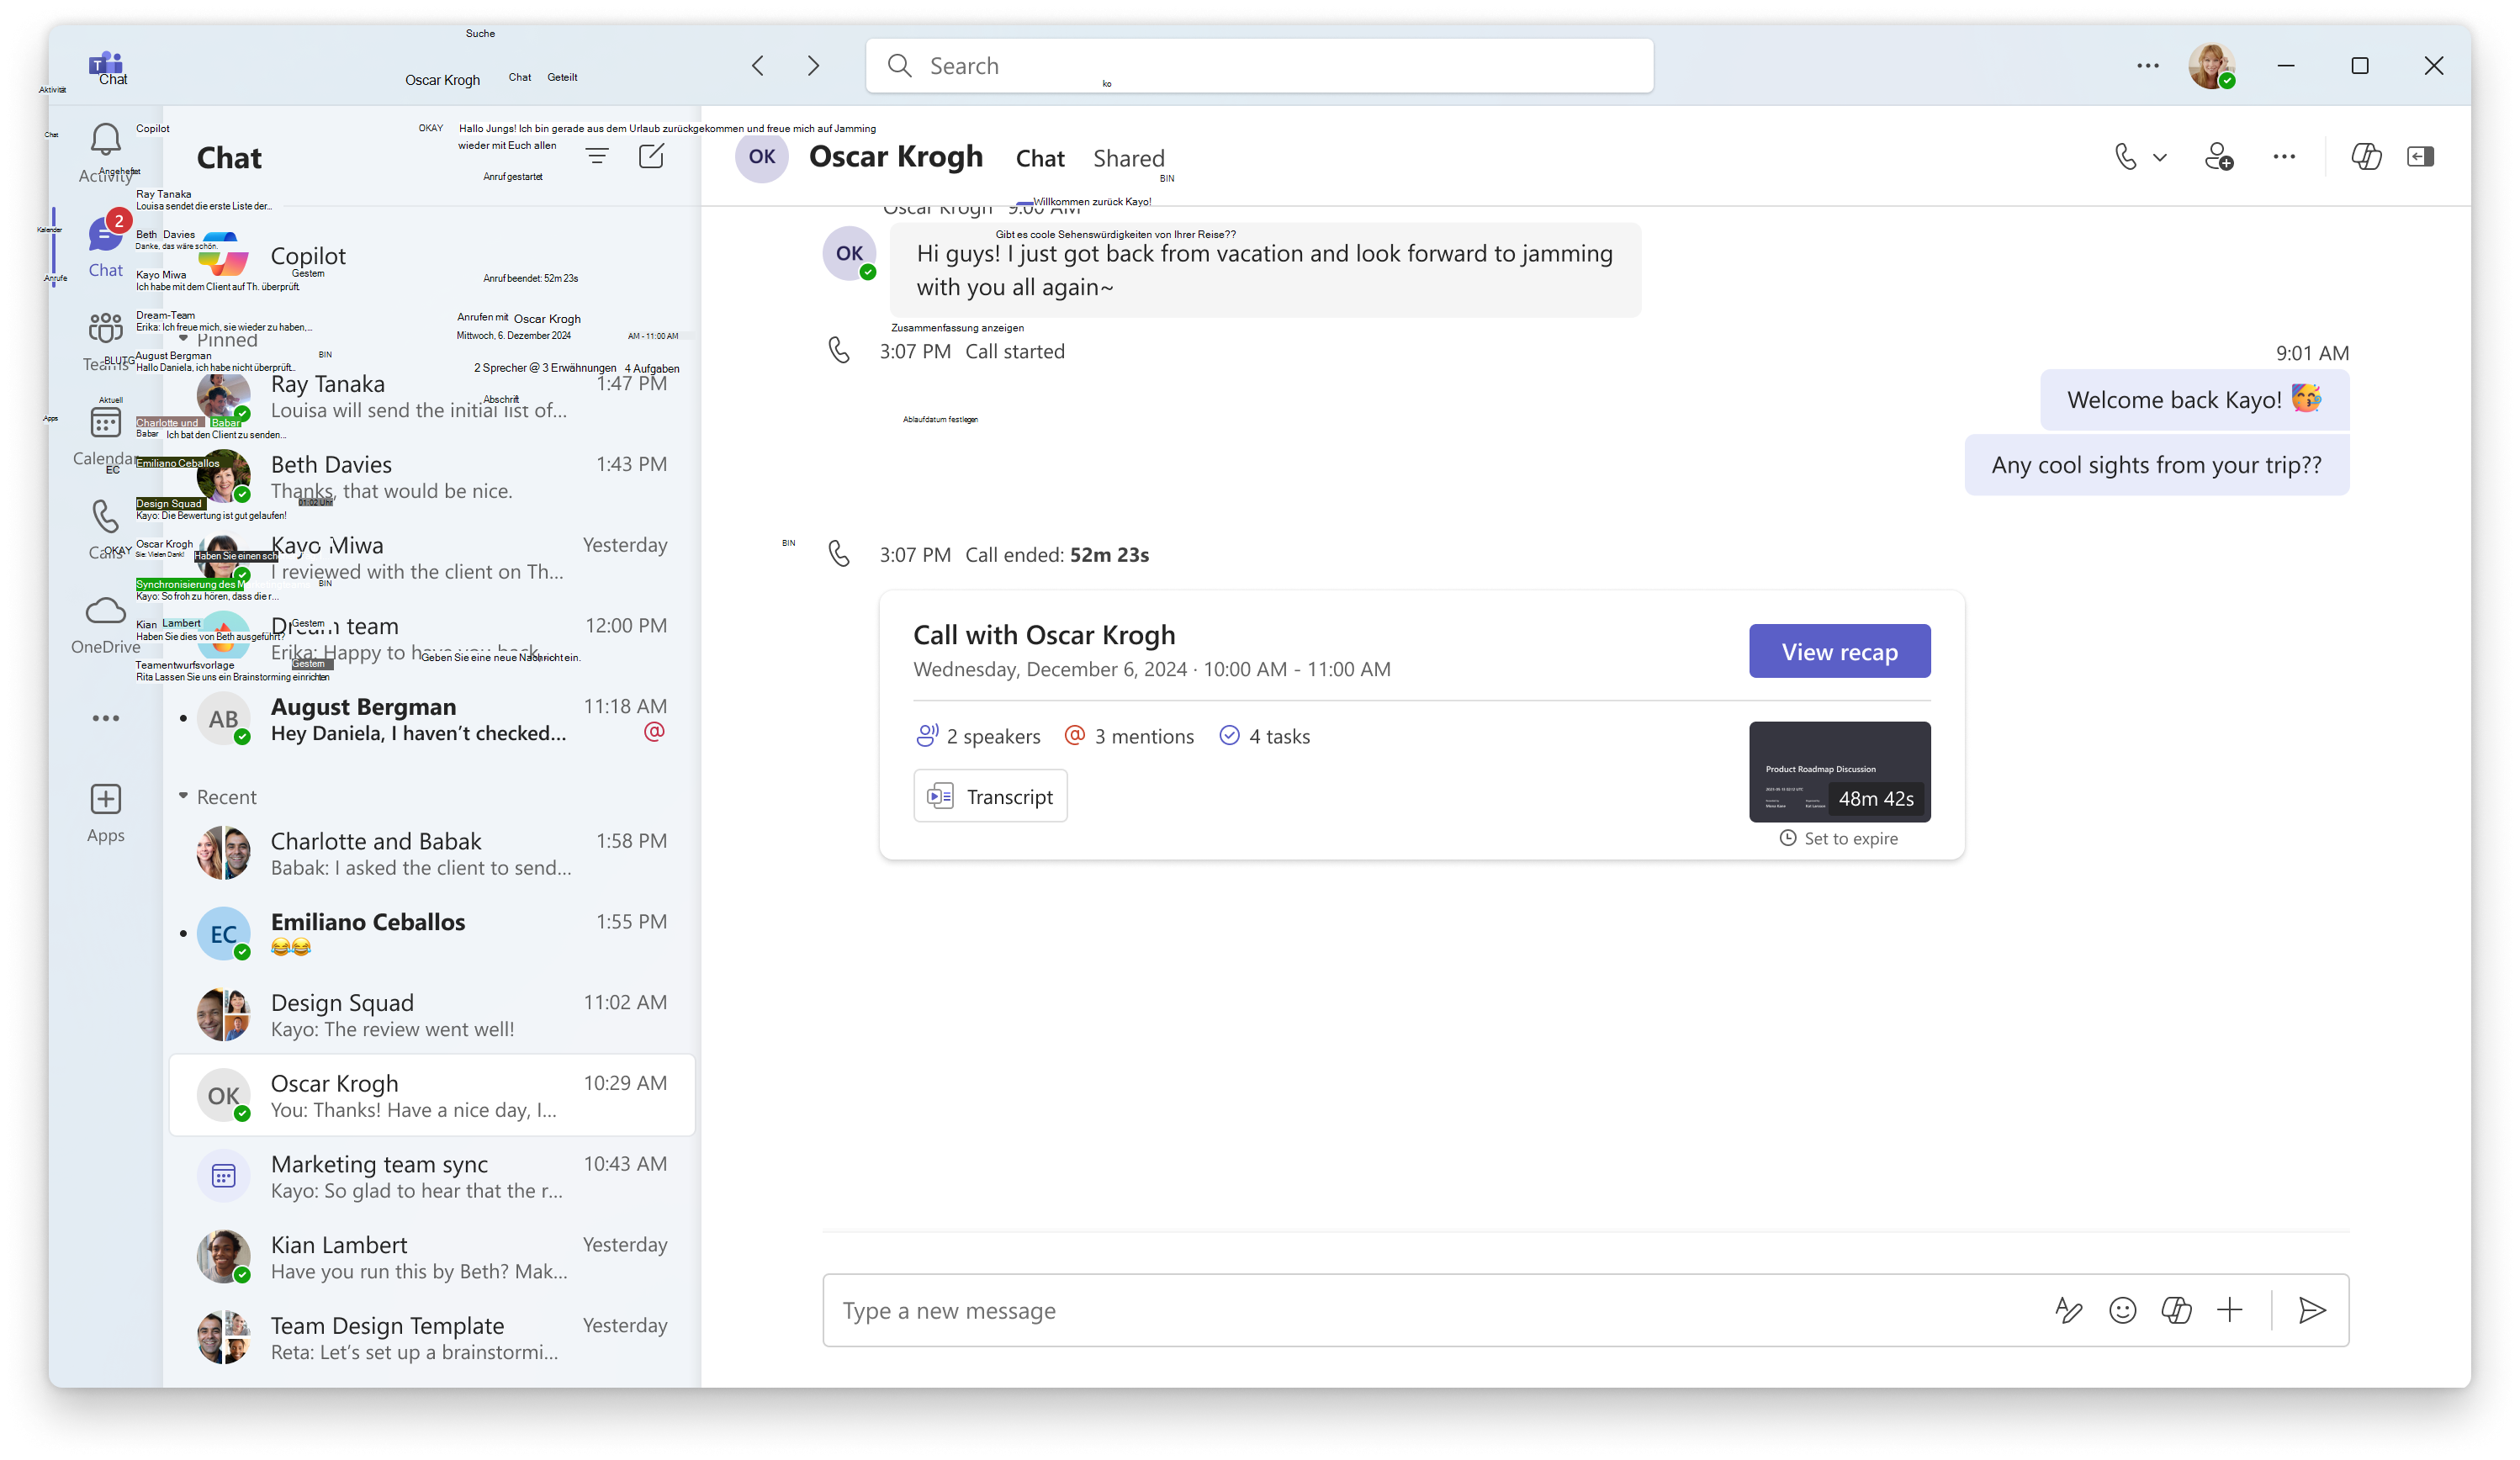This screenshot has width=2520, height=1460.
Task: View recap for Call with Oscar Krogh
Action: tap(1840, 650)
